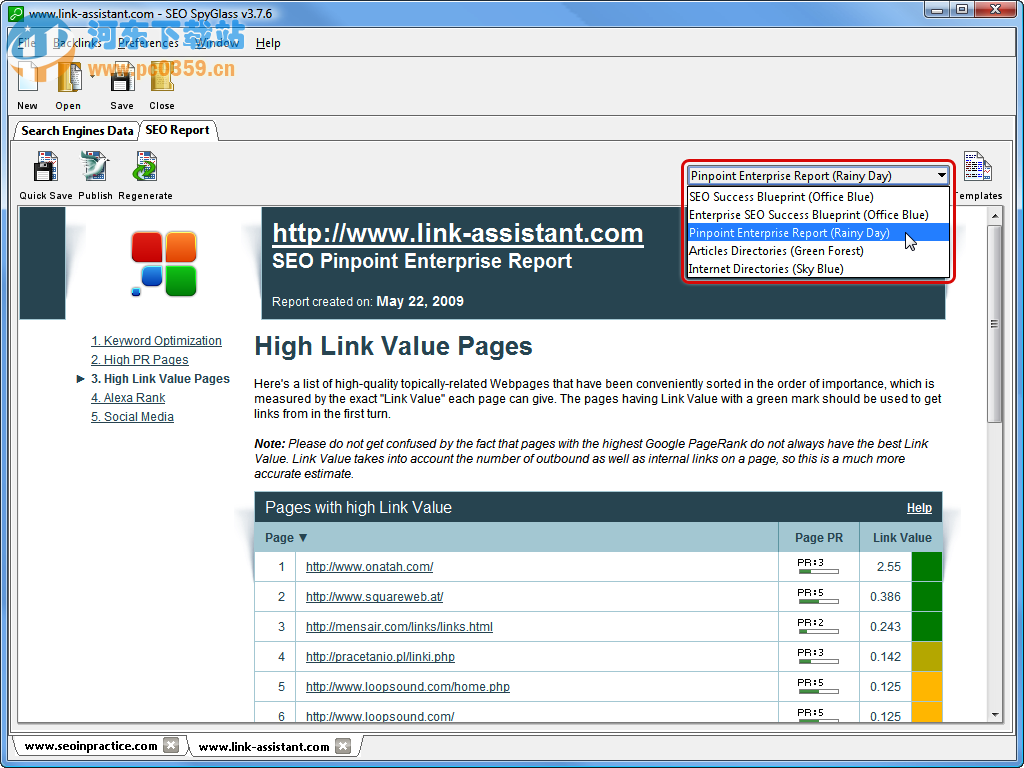Sort the table by Page column
Viewport: 1024px width, 768px height.
(286, 537)
